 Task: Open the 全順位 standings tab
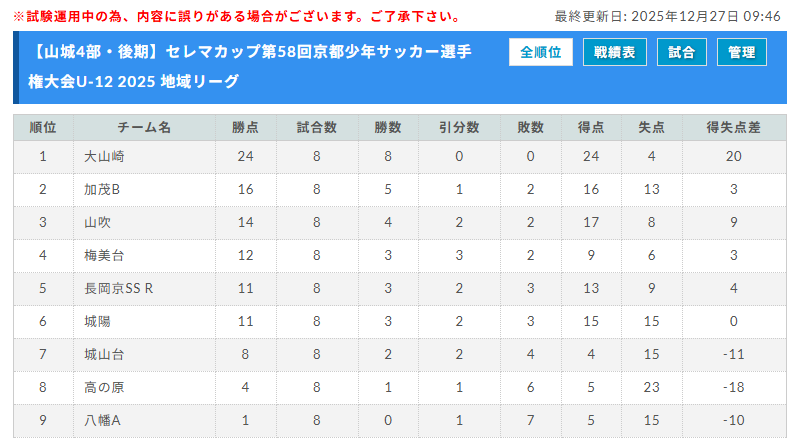pyautogui.click(x=540, y=52)
